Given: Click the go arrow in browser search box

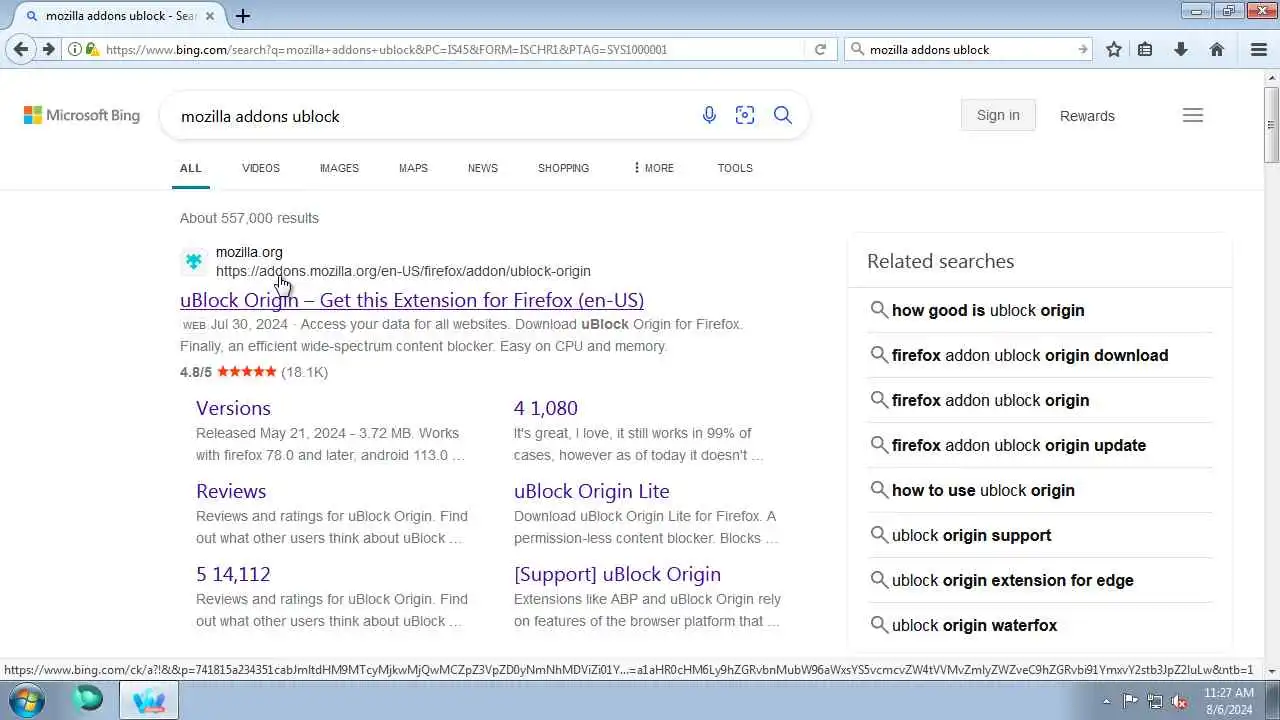Looking at the screenshot, I should [x=1083, y=49].
